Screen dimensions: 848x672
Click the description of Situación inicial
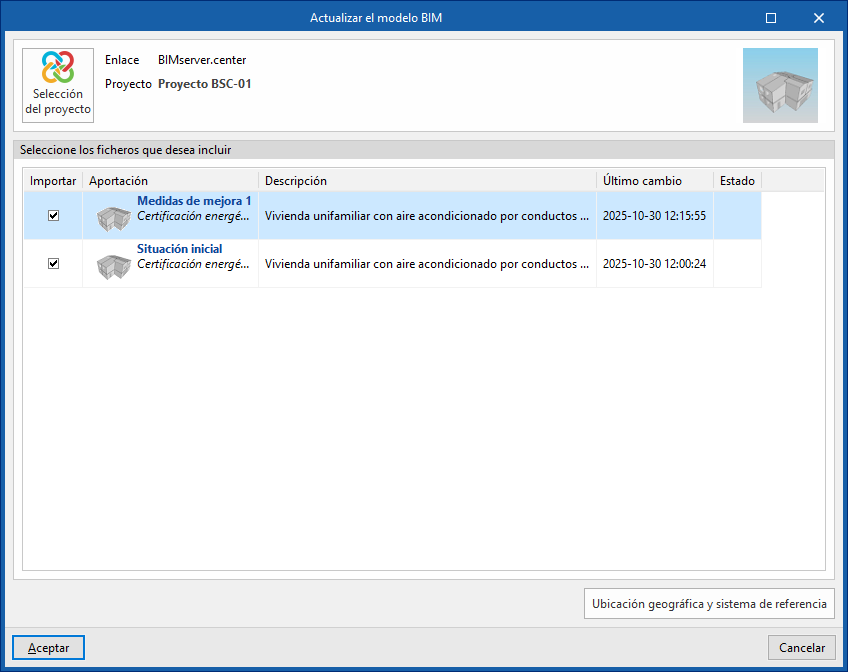[x=427, y=264]
